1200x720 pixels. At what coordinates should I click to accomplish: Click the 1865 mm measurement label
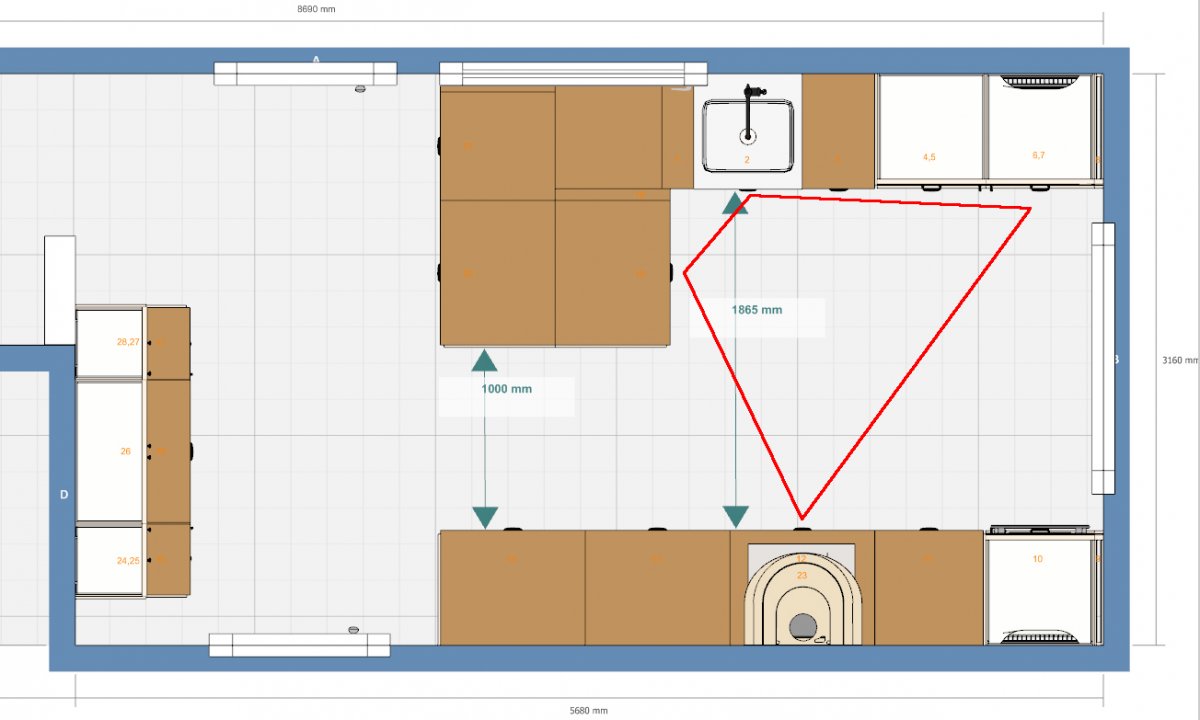(757, 310)
